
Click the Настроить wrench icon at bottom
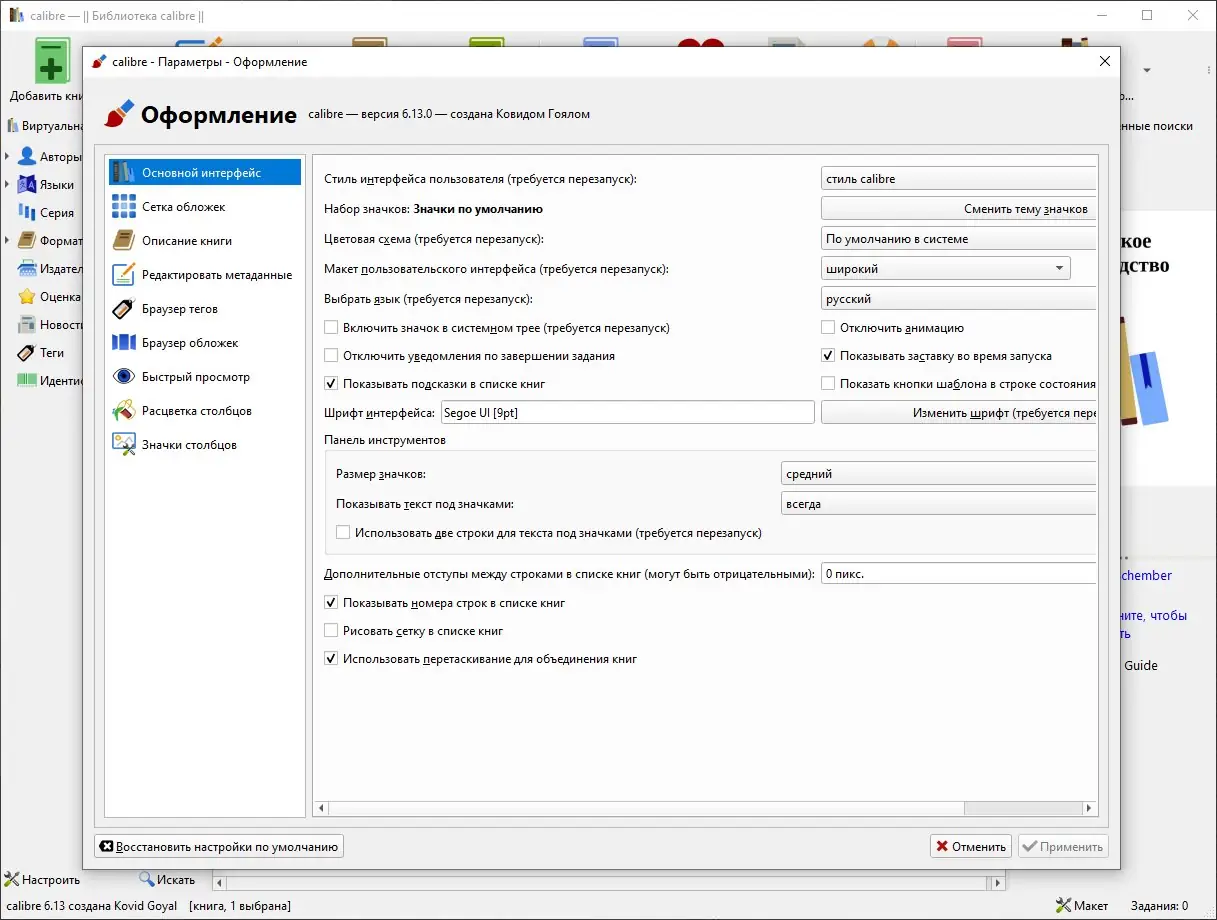point(12,880)
